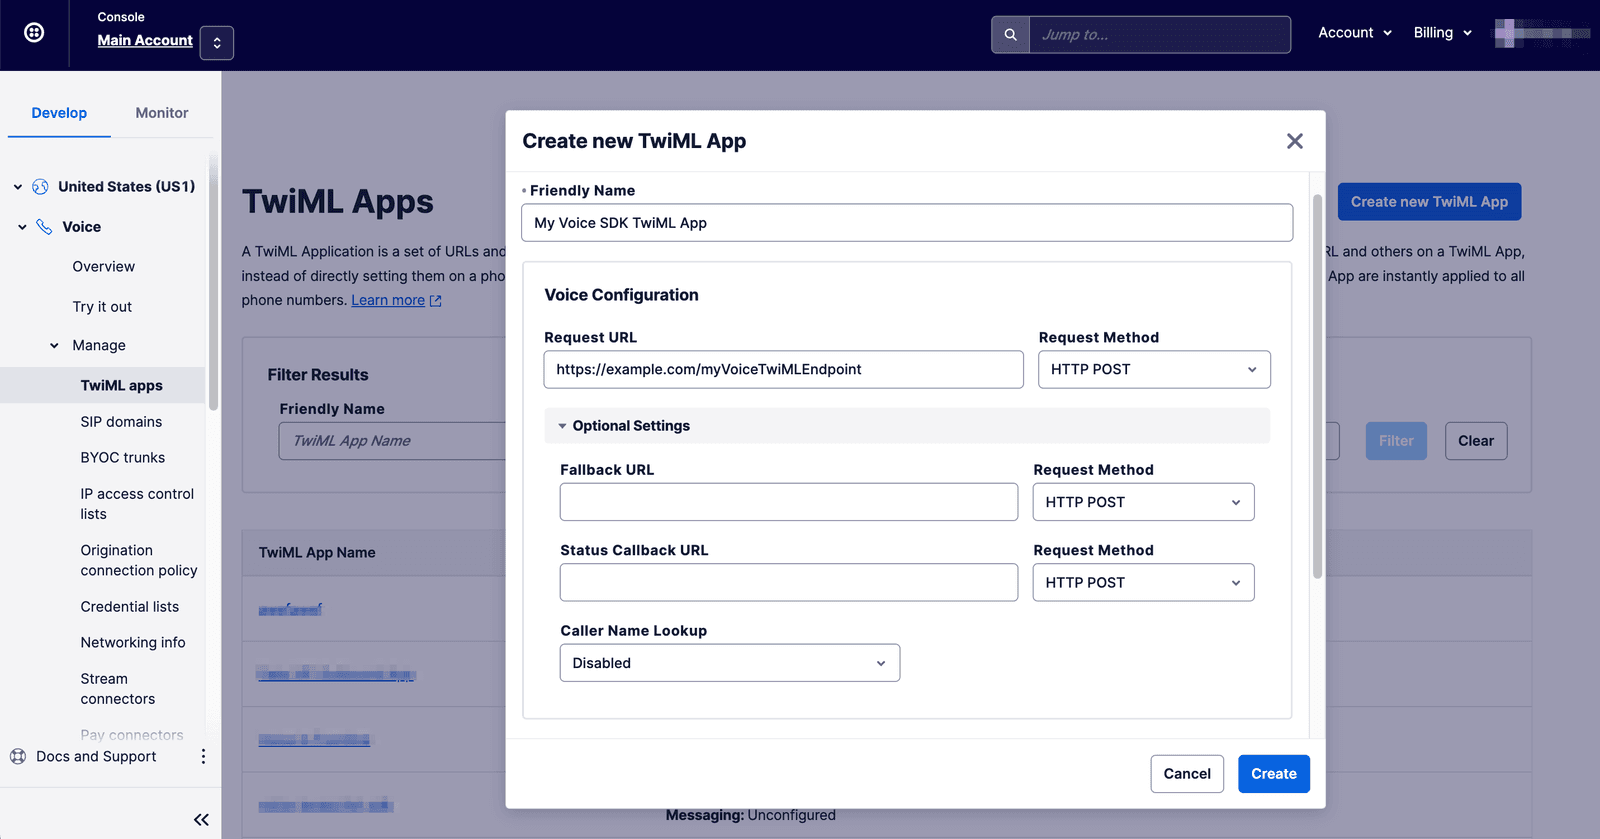Image resolution: width=1600 pixels, height=839 pixels.
Task: Collapse the Manage tree section
Action: coord(54,346)
